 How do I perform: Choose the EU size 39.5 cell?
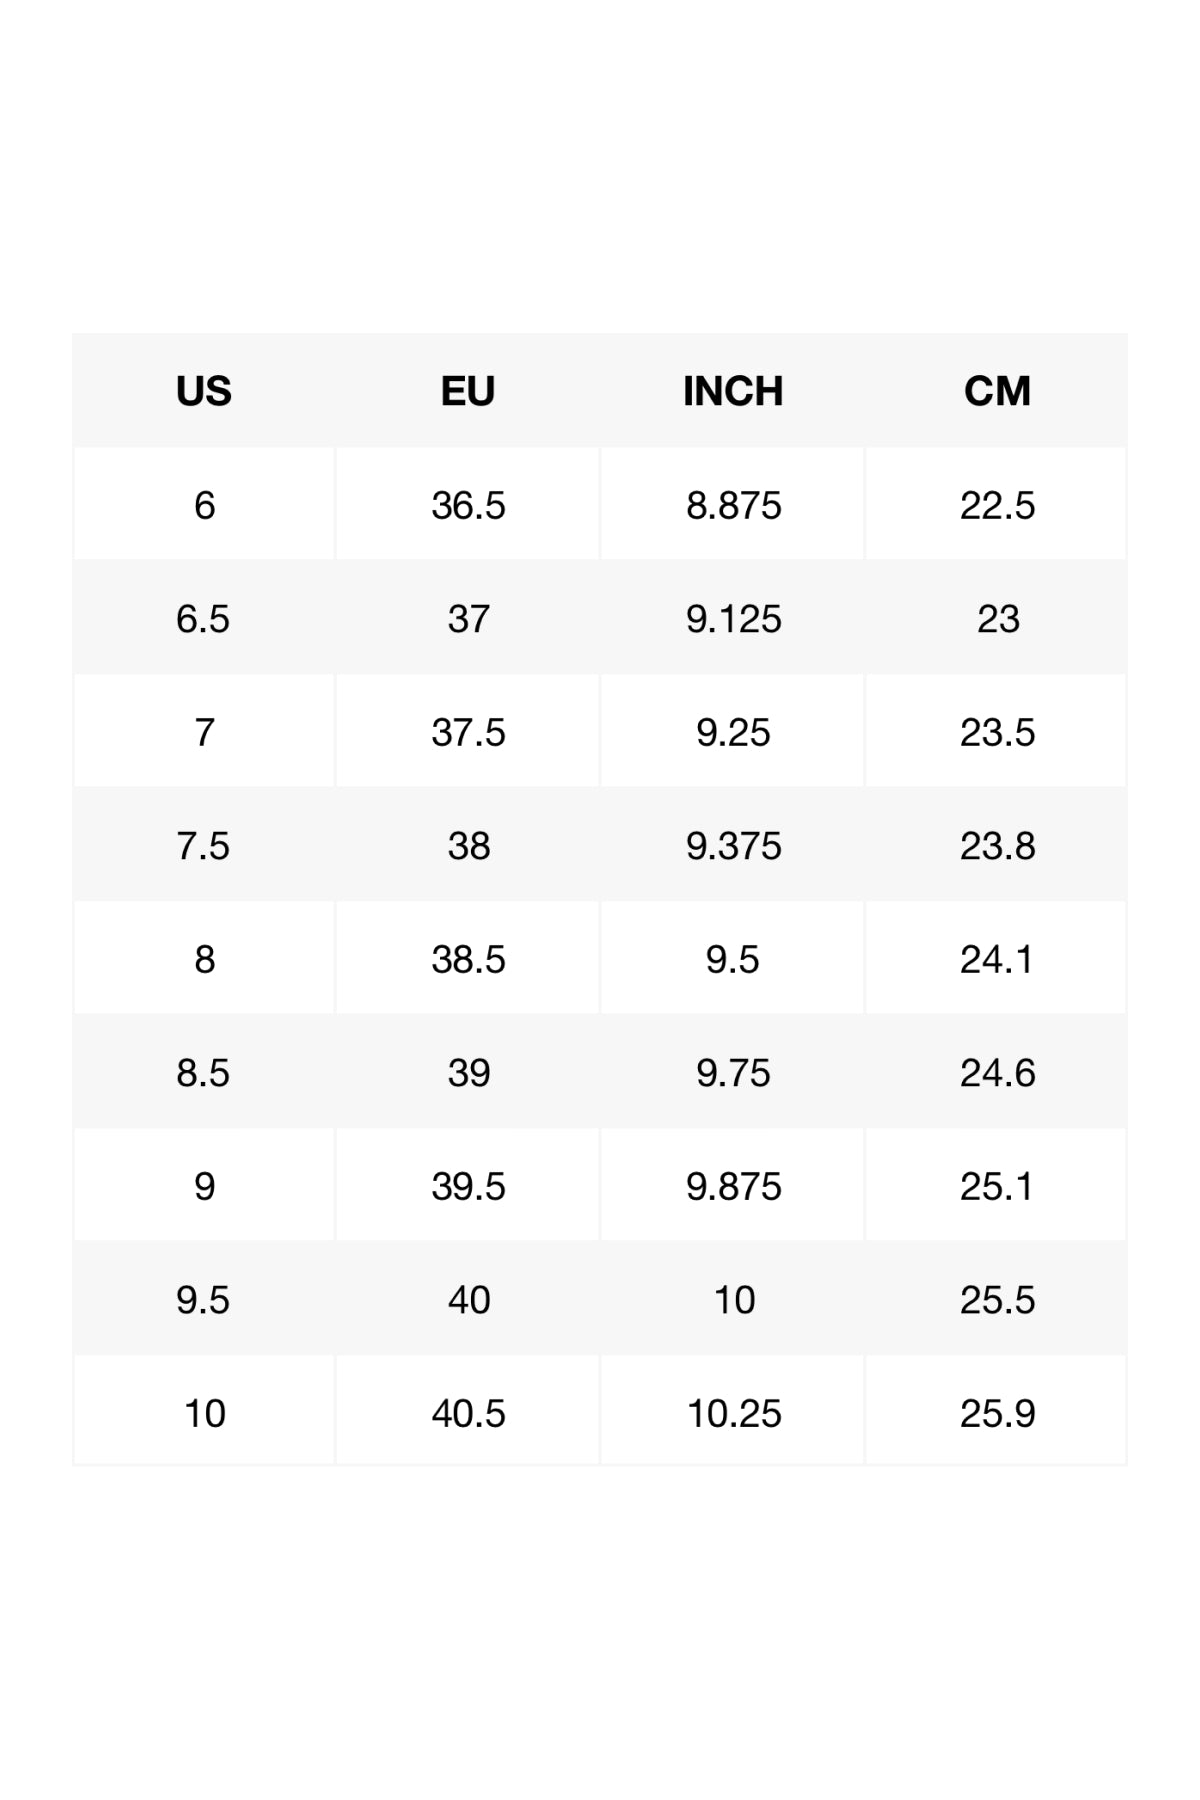pos(468,1186)
